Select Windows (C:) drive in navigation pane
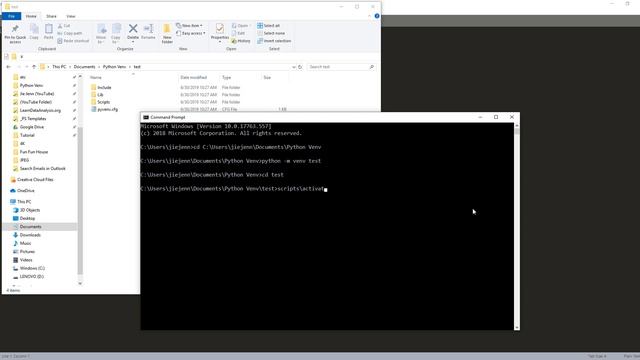 tap(32, 268)
